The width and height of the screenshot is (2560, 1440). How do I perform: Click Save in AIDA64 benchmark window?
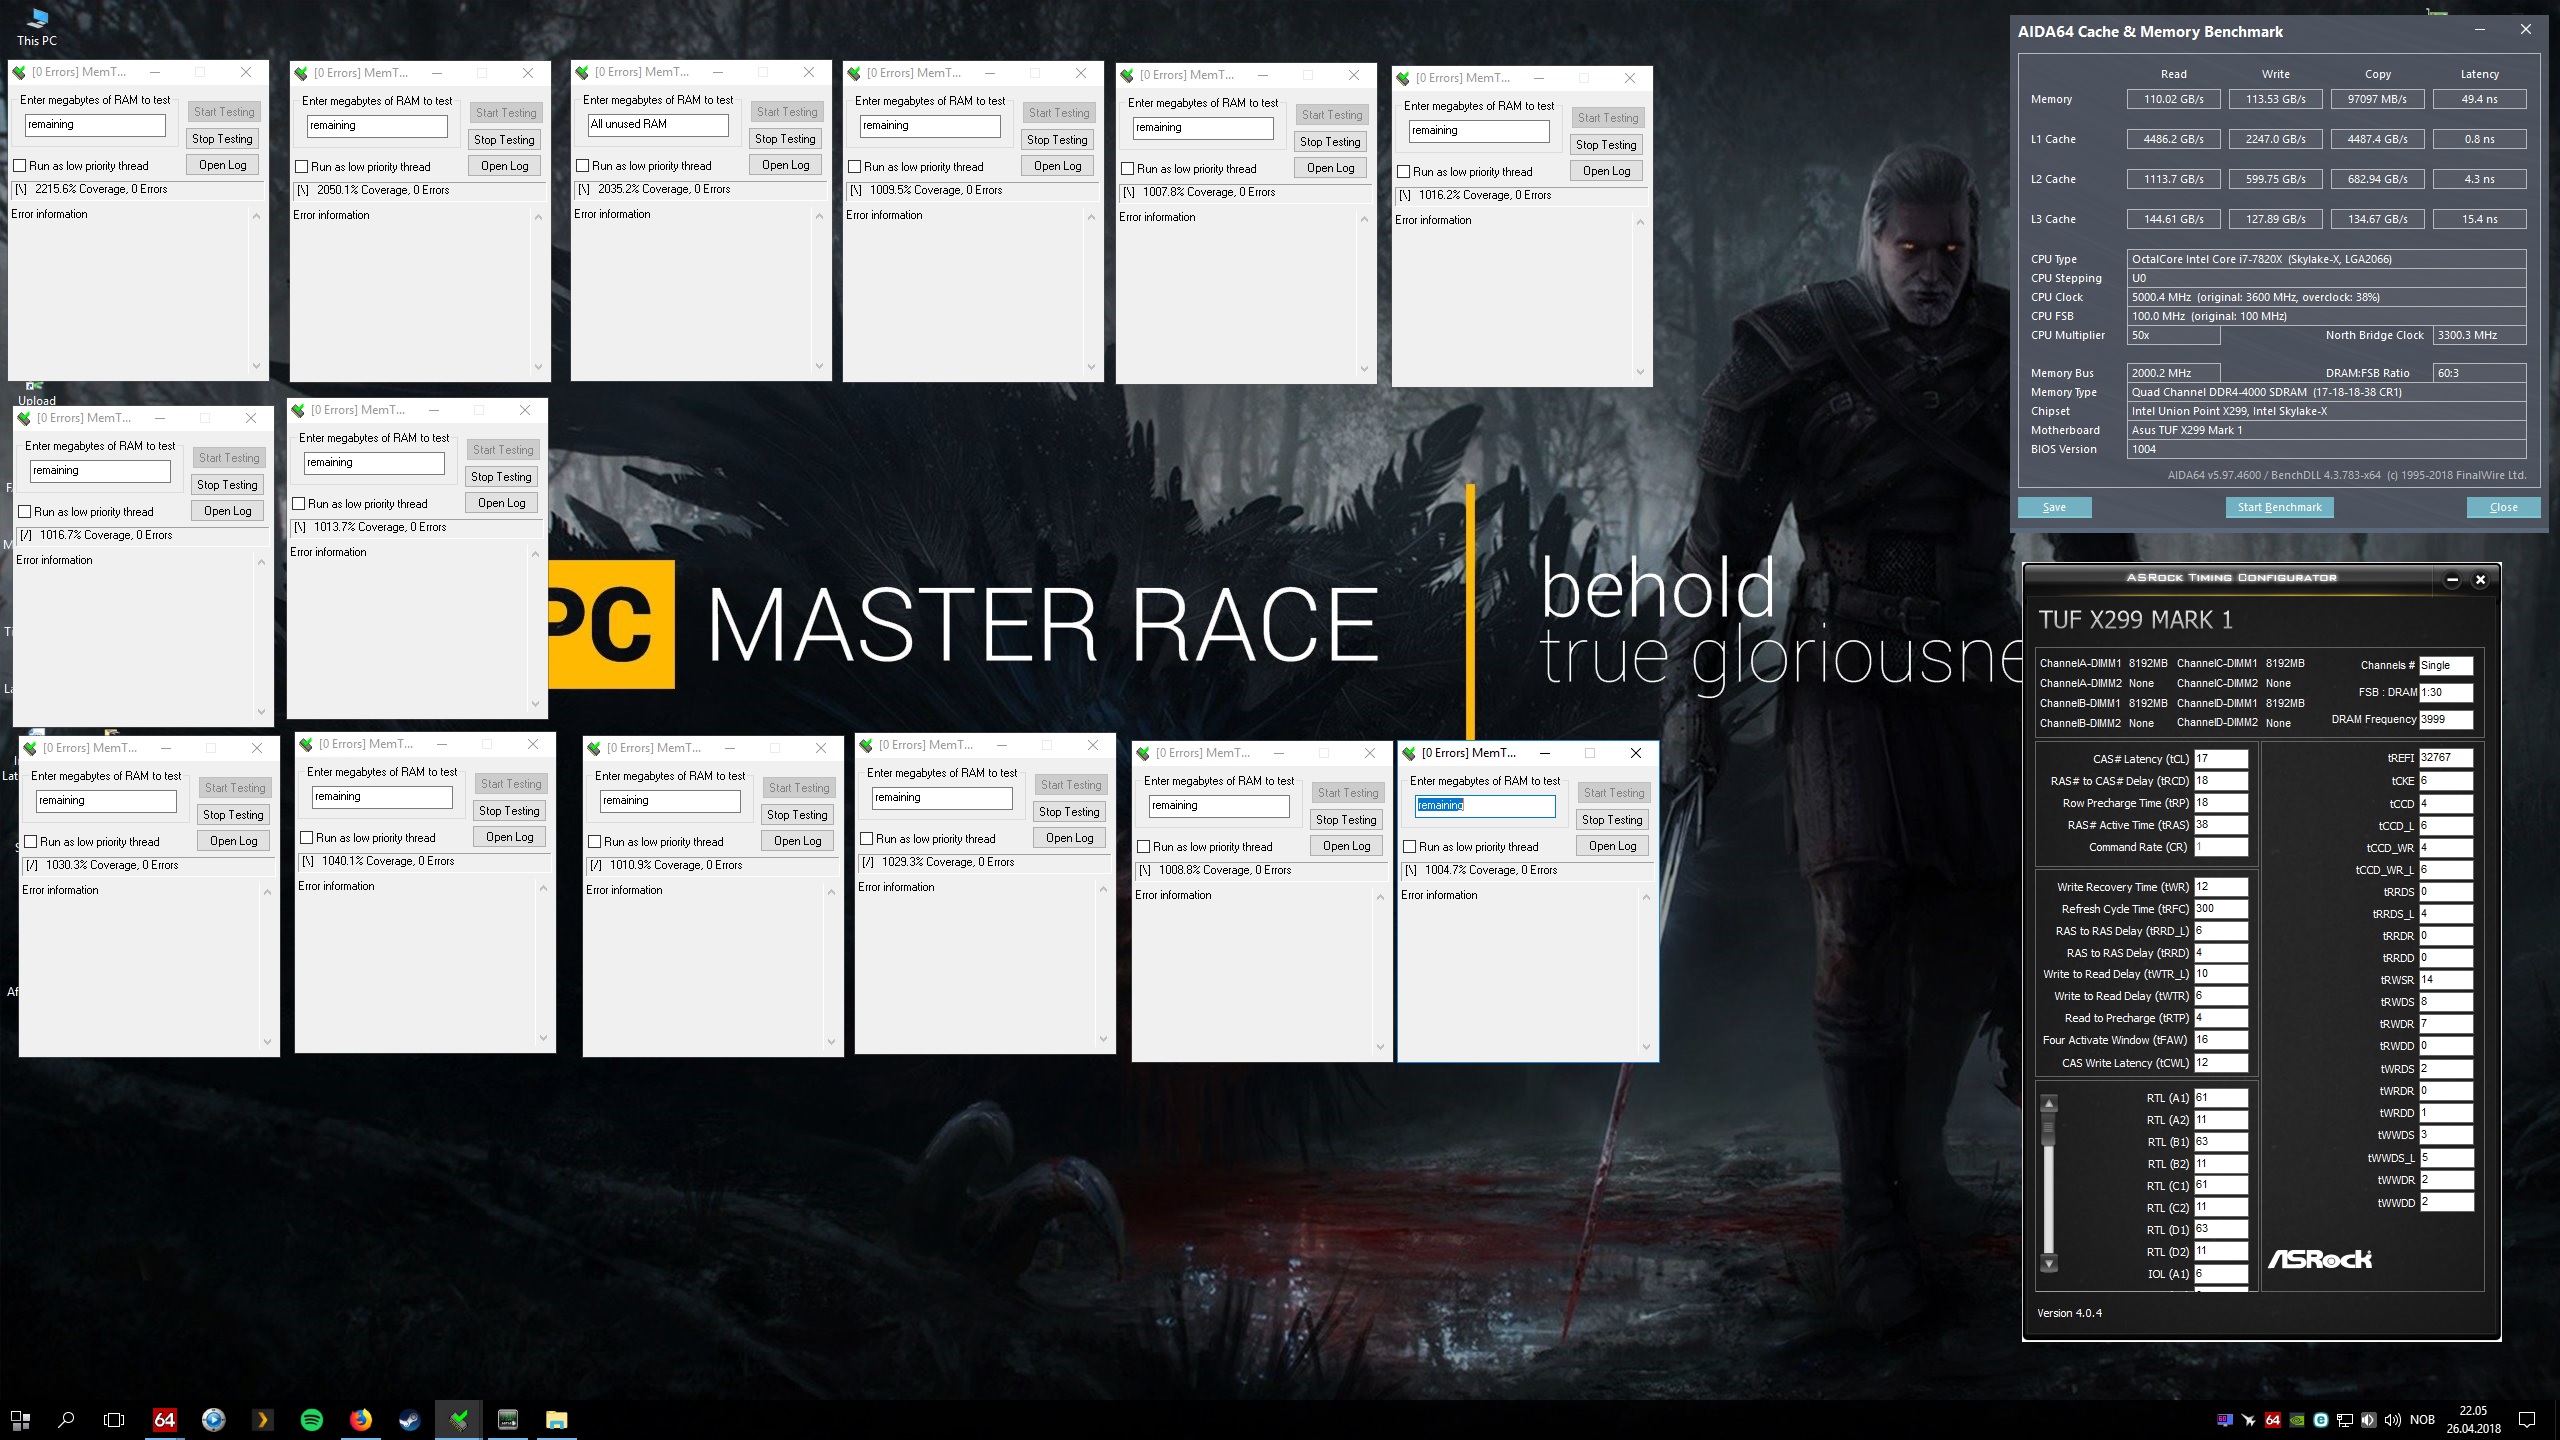2054,507
